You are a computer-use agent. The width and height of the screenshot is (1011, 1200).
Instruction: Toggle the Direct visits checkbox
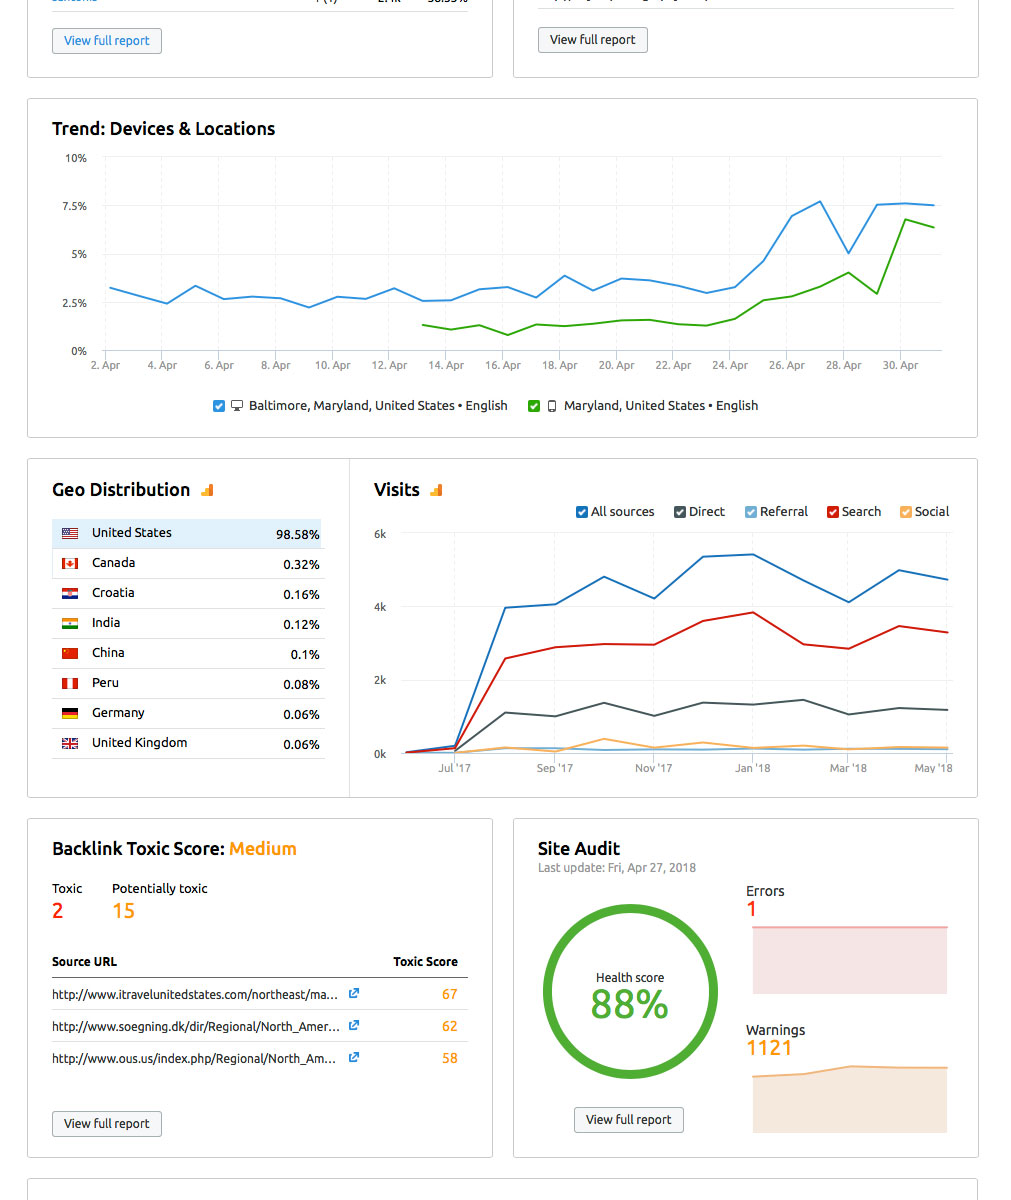680,512
